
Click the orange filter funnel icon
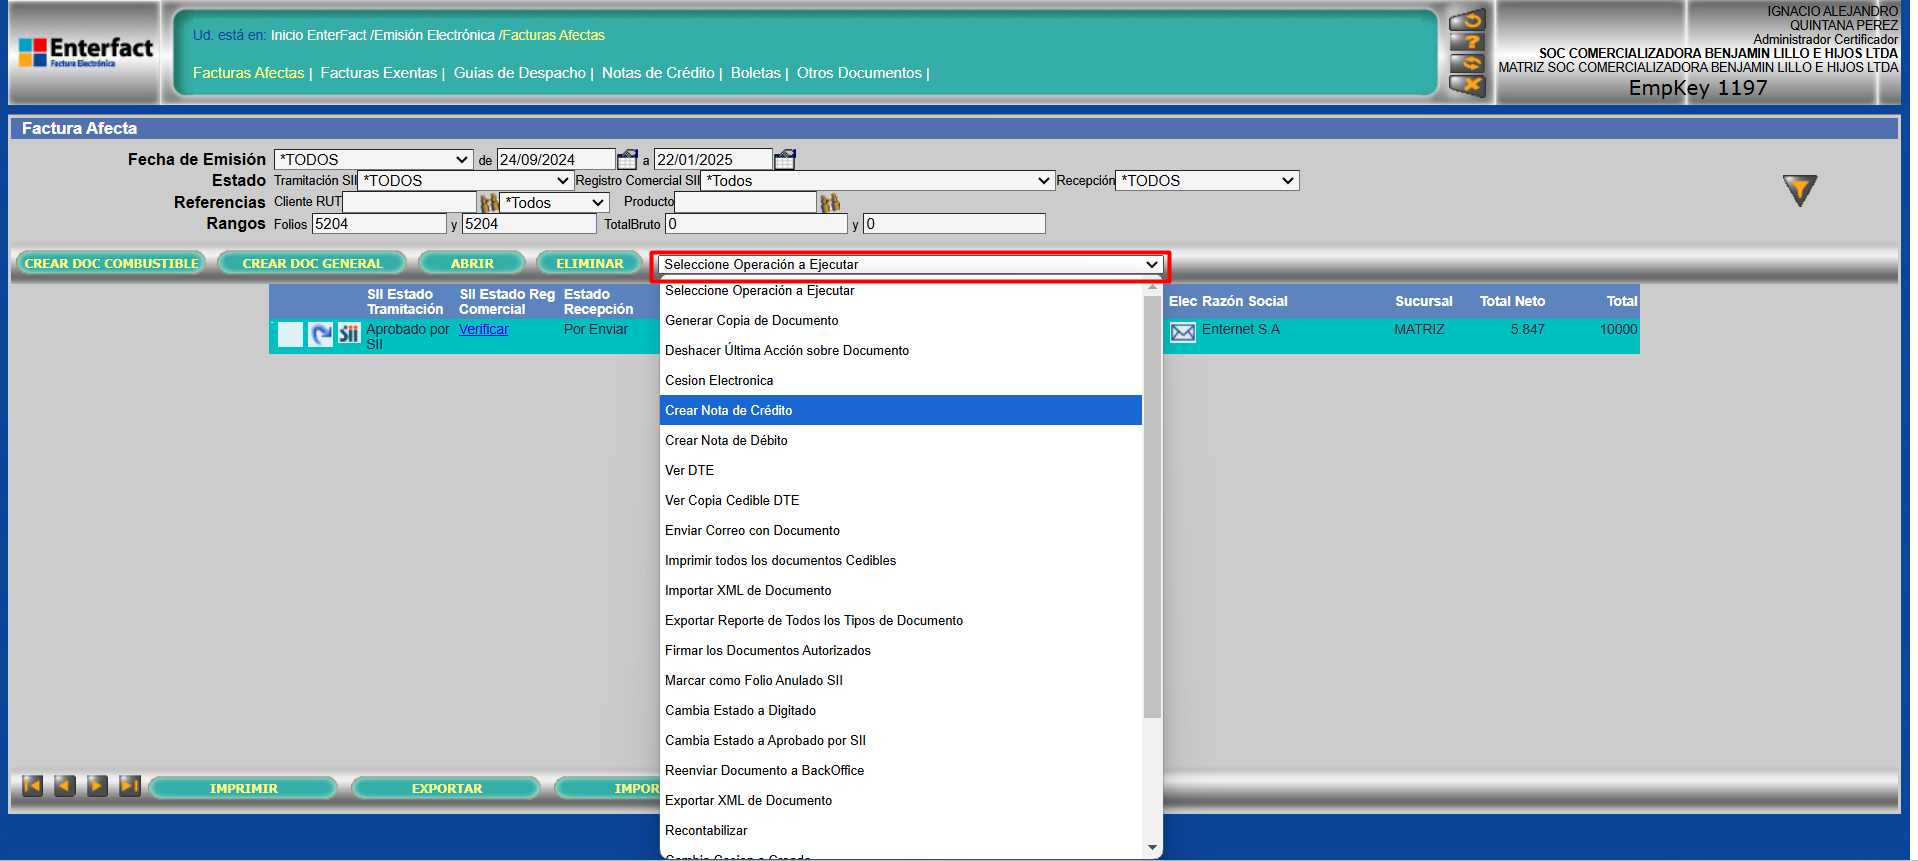pos(1798,189)
